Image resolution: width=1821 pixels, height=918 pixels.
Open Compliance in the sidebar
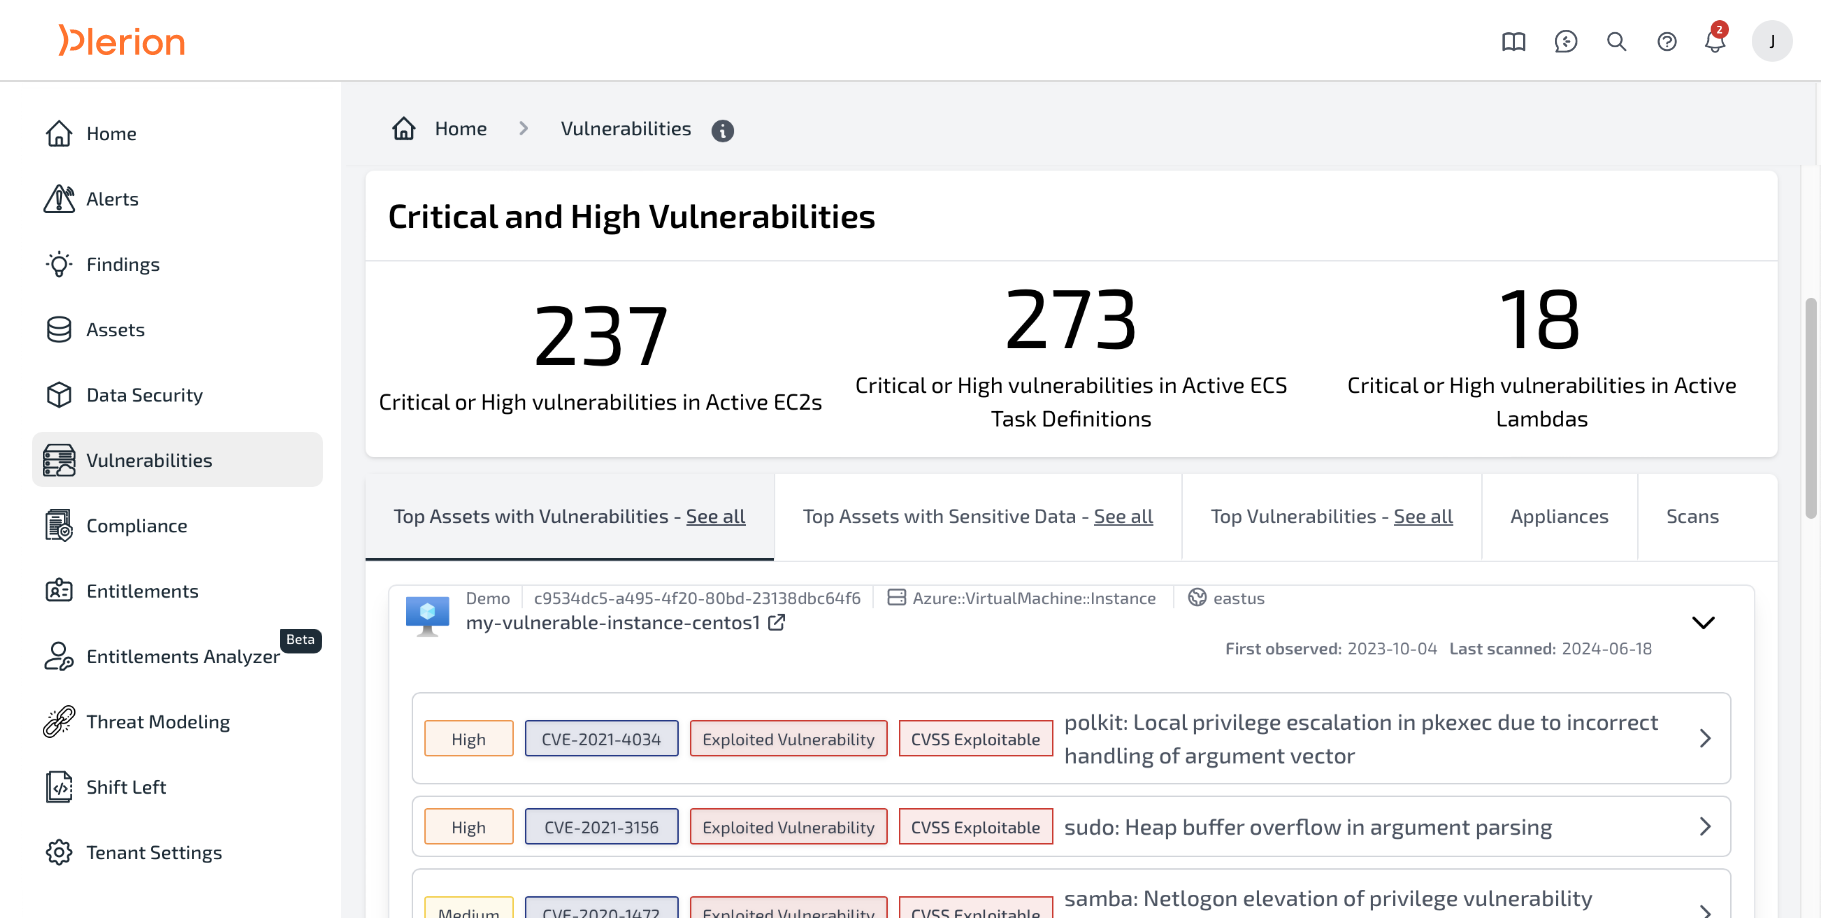coord(177,525)
